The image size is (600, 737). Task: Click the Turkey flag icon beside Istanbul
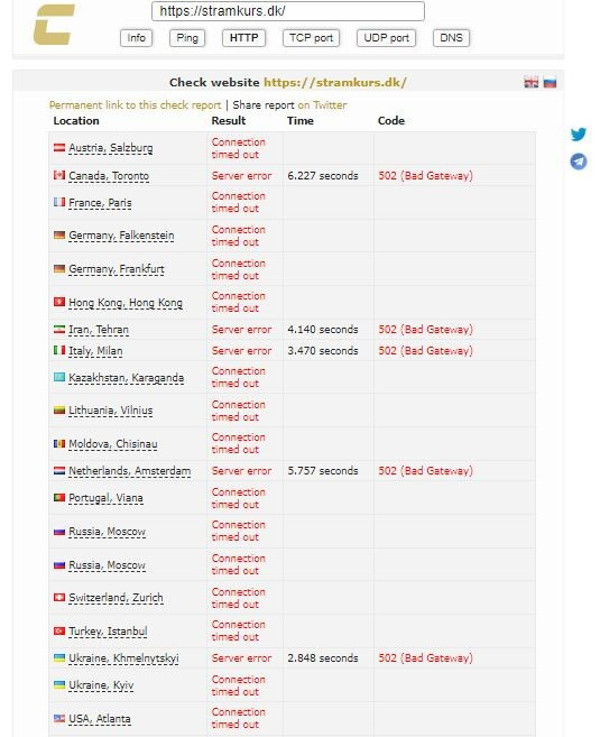59,631
